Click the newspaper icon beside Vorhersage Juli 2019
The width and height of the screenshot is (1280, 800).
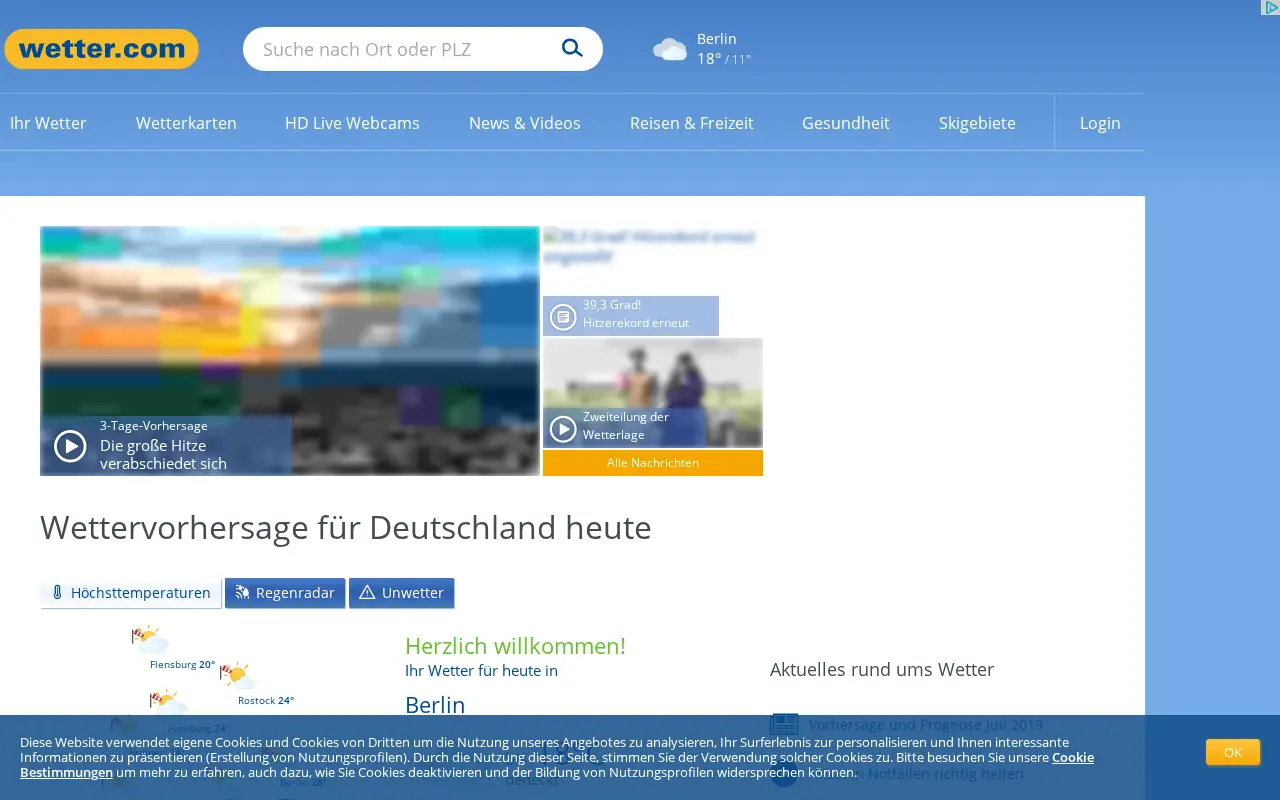(784, 725)
